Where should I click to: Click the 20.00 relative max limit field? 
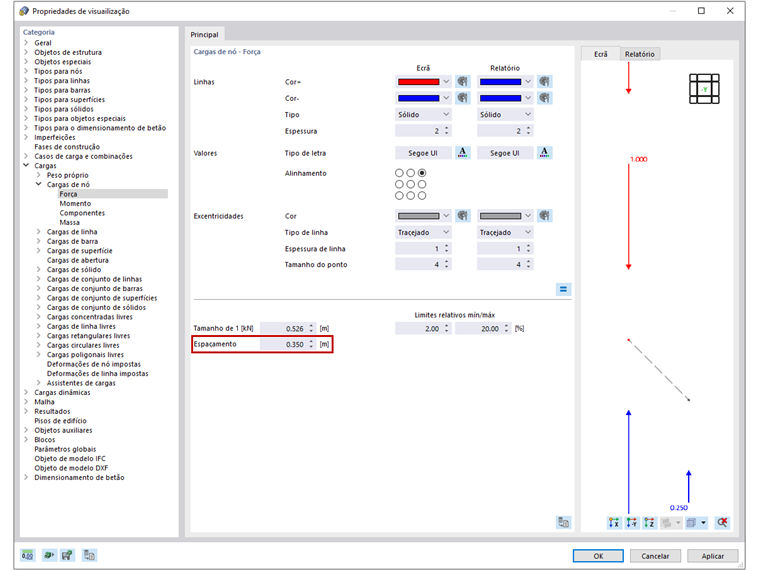(x=483, y=328)
